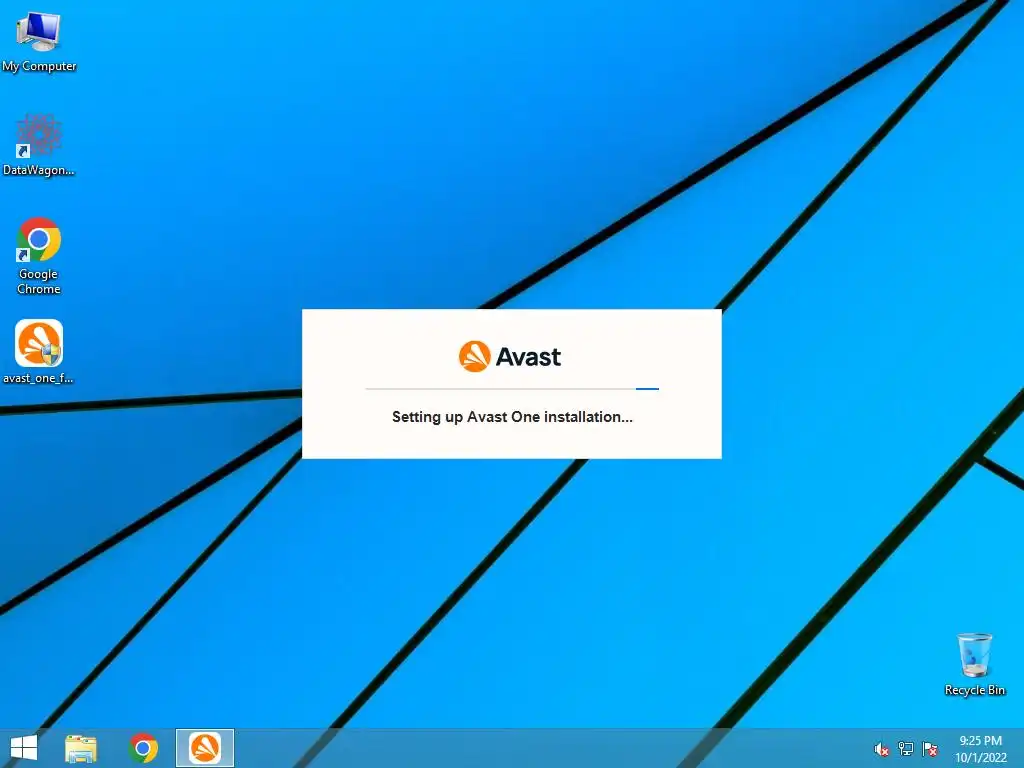1024x768 pixels.
Task: Click the Avast logo in the installer dialog
Action: click(510, 357)
